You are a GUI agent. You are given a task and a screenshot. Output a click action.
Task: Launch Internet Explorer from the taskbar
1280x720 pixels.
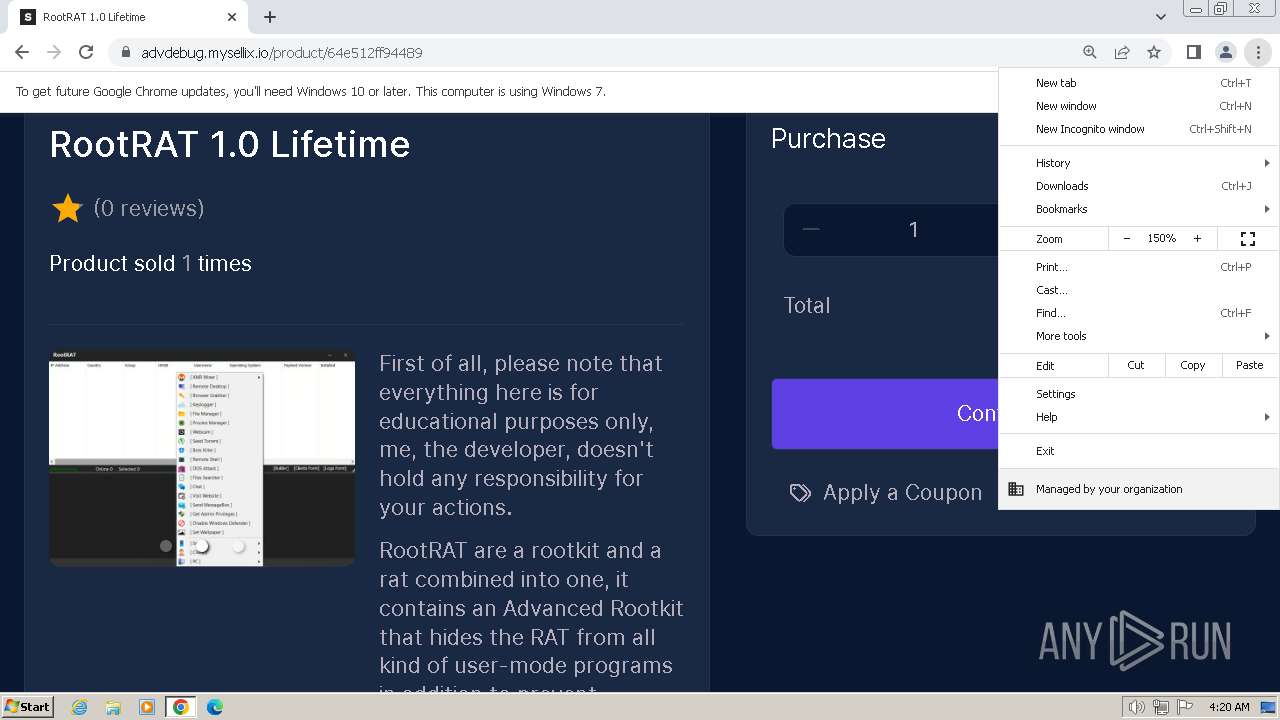tap(79, 707)
